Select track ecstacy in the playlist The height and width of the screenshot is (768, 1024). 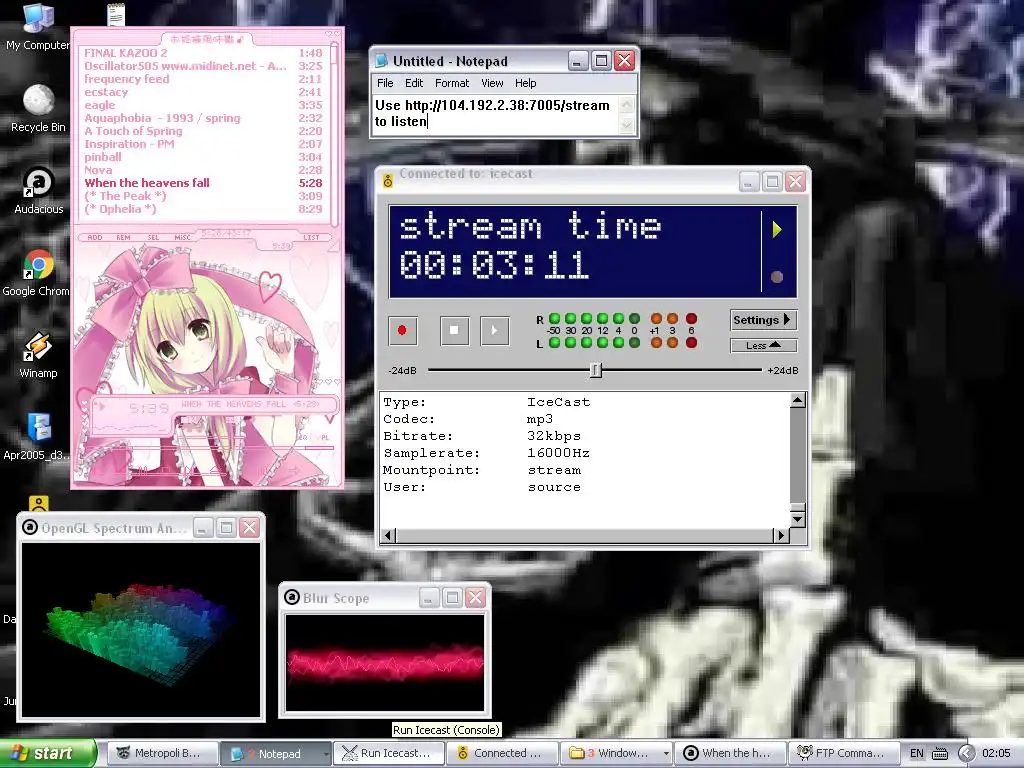pyautogui.click(x=203, y=92)
